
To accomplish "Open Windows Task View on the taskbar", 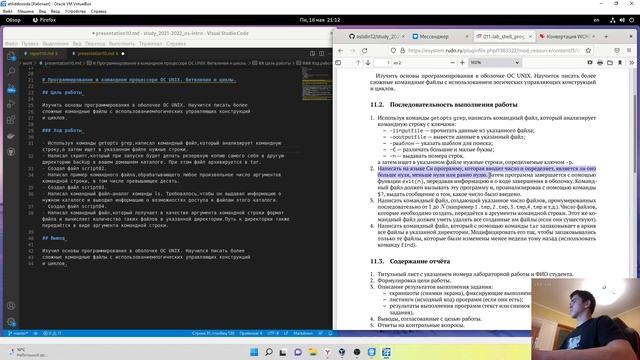I will 283,352.
